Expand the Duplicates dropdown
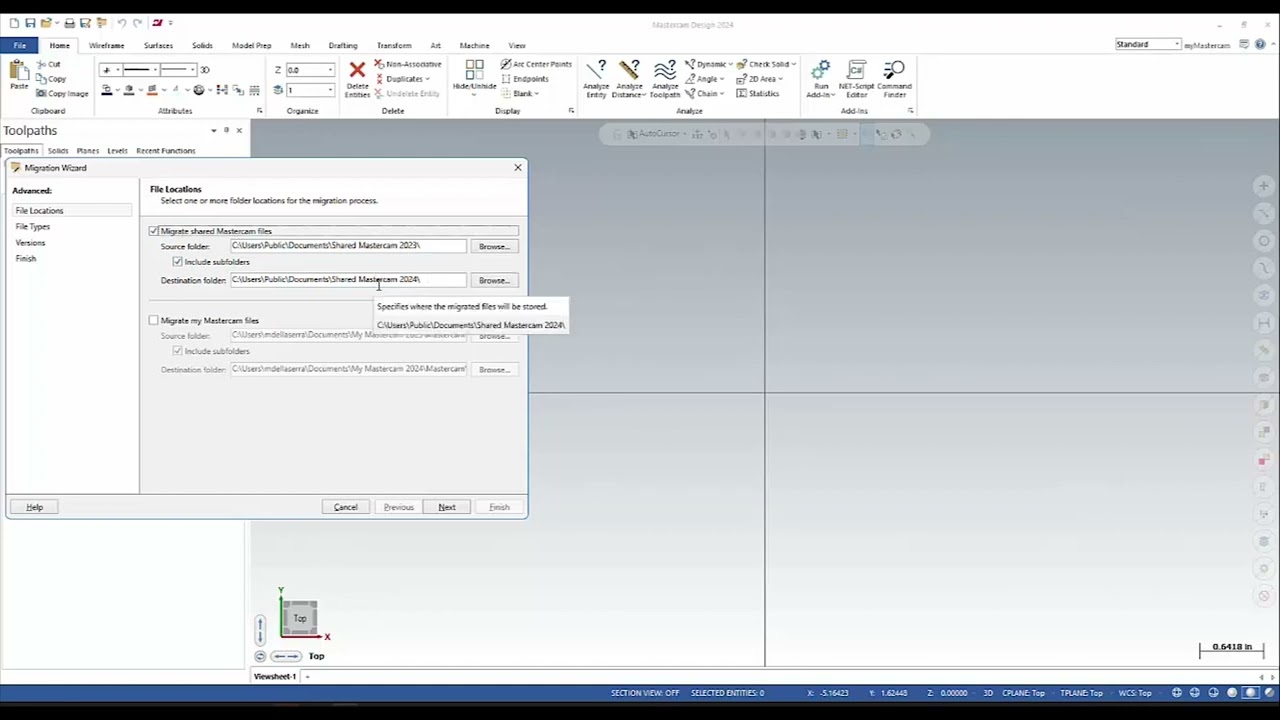 point(427,79)
